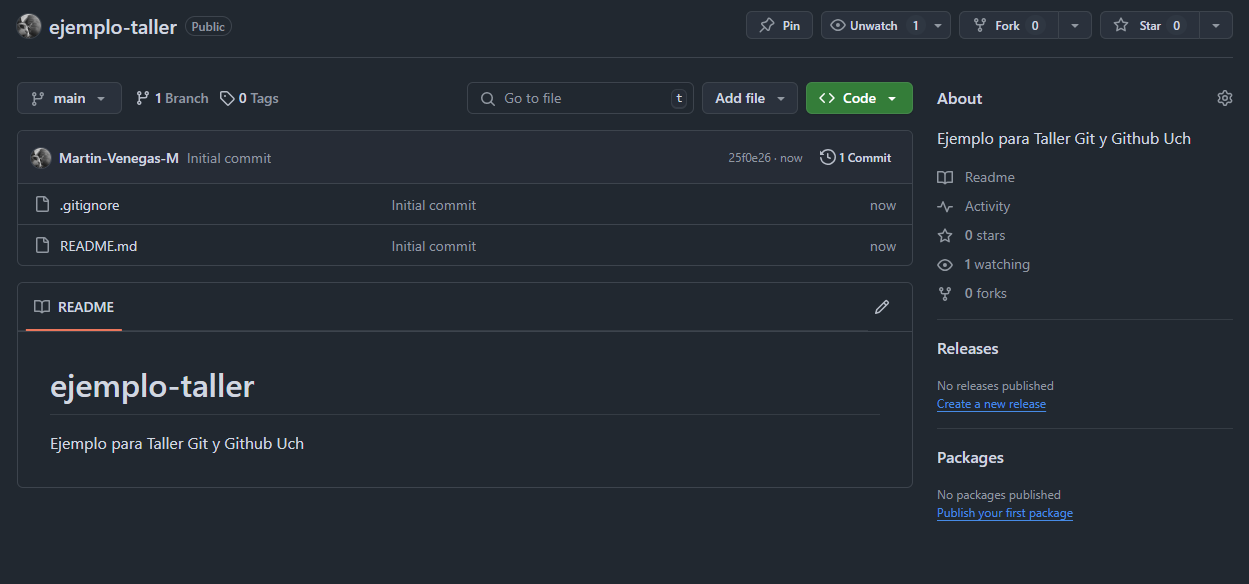Image resolution: width=1249 pixels, height=584 pixels.
Task: Click the file icon next to .gitignore
Action: point(42,205)
